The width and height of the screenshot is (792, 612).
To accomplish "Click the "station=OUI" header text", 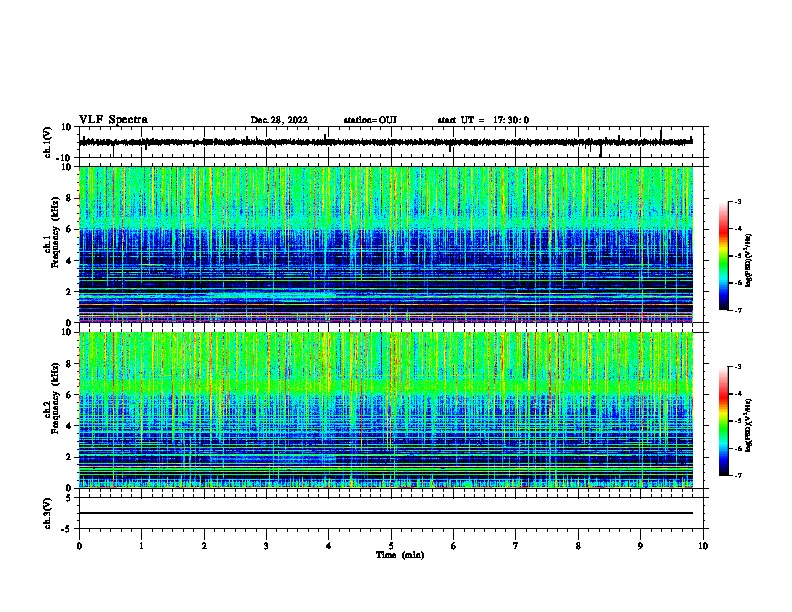I will [370, 120].
